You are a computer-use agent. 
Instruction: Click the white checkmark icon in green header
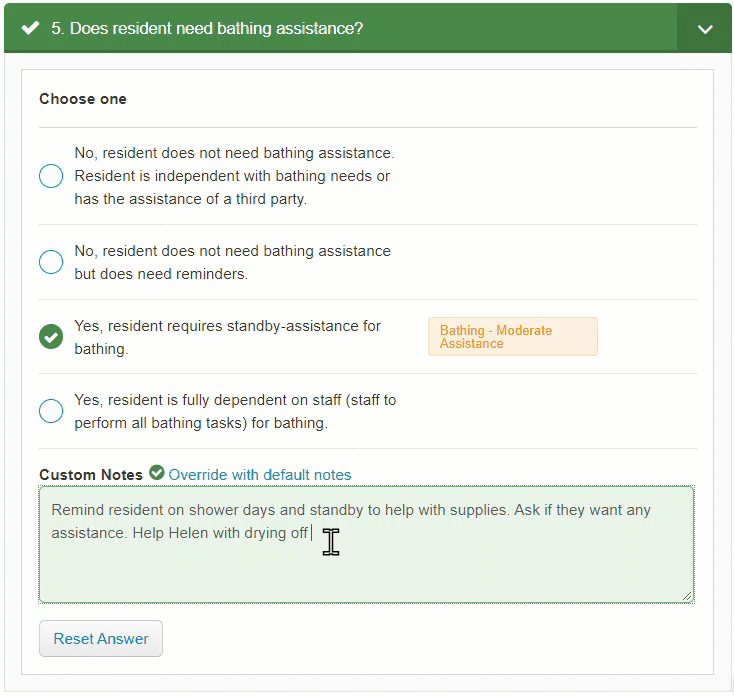pyautogui.click(x=30, y=28)
